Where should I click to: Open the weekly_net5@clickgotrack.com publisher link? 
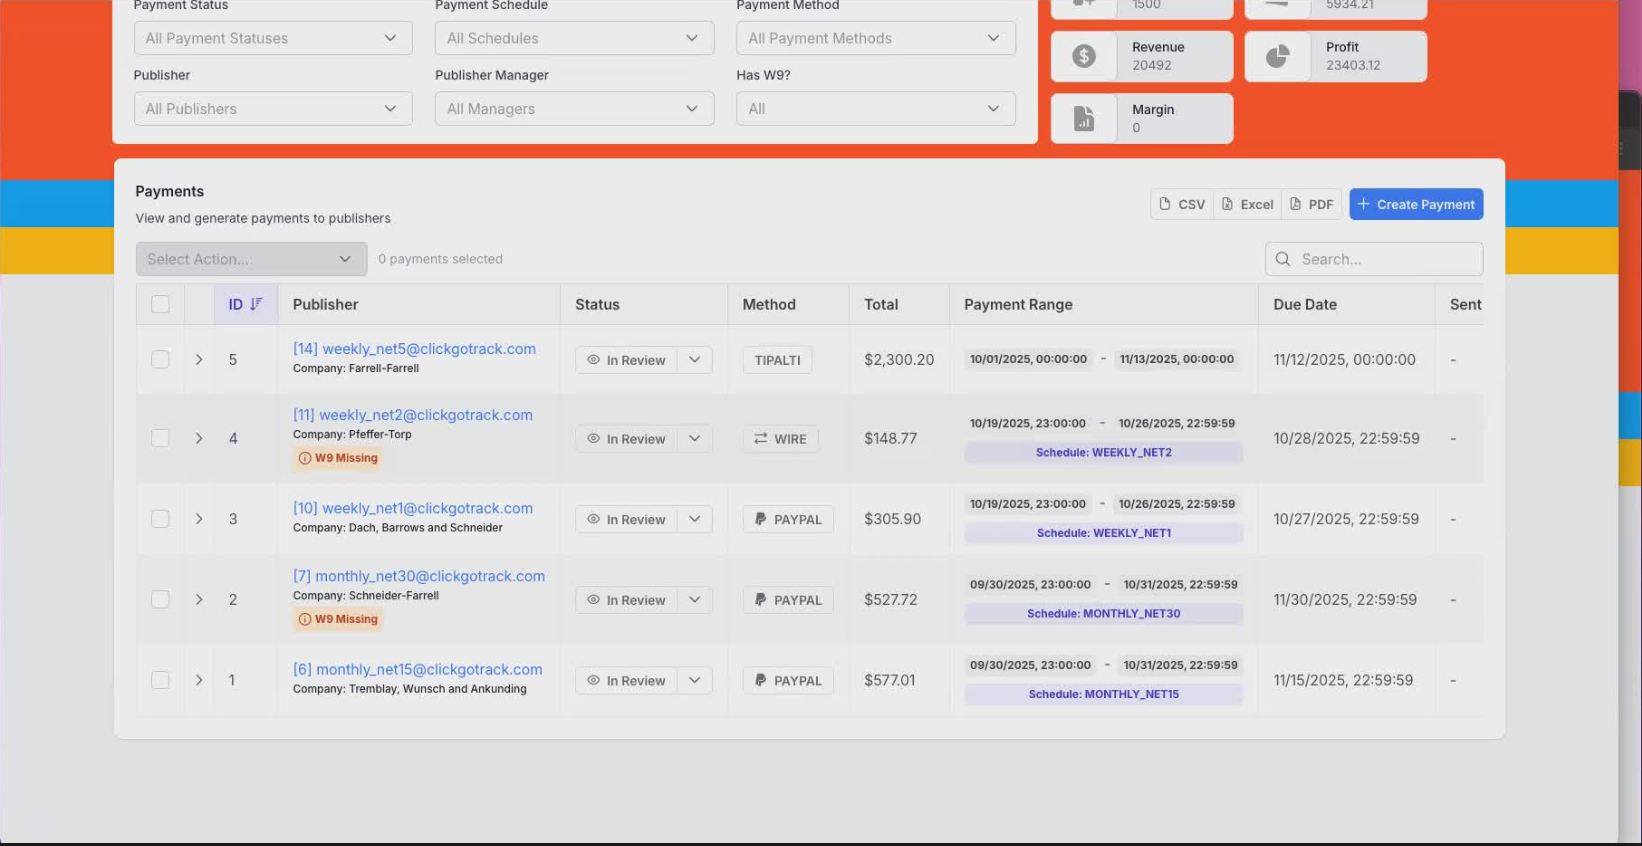click(414, 349)
